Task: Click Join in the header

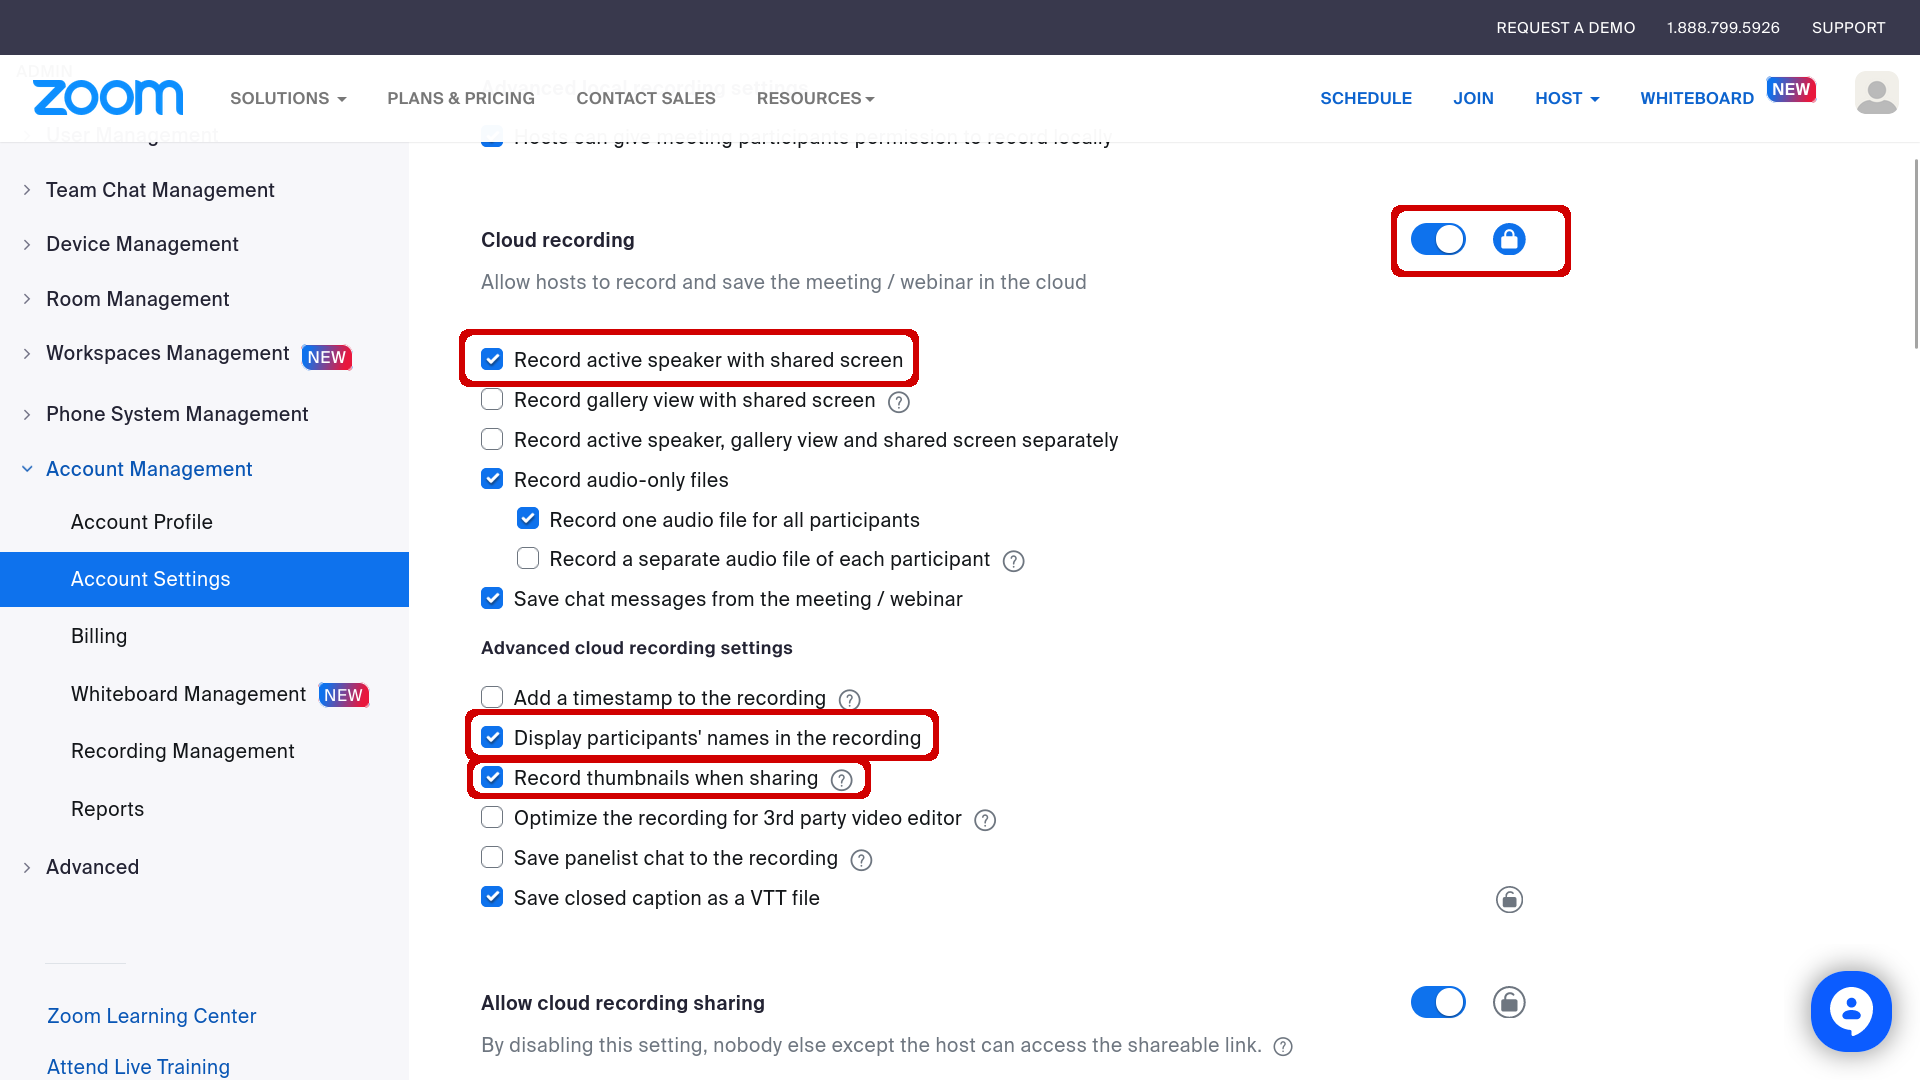Action: click(1473, 98)
